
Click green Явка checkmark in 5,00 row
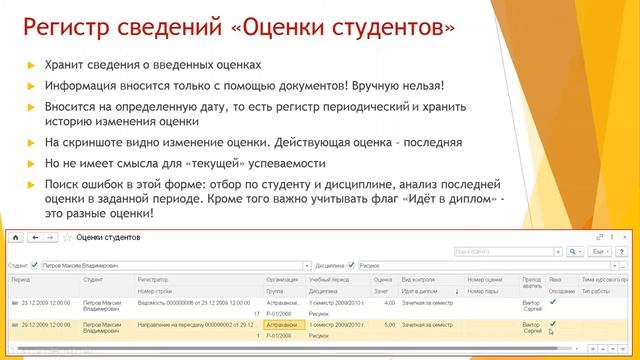point(553,324)
